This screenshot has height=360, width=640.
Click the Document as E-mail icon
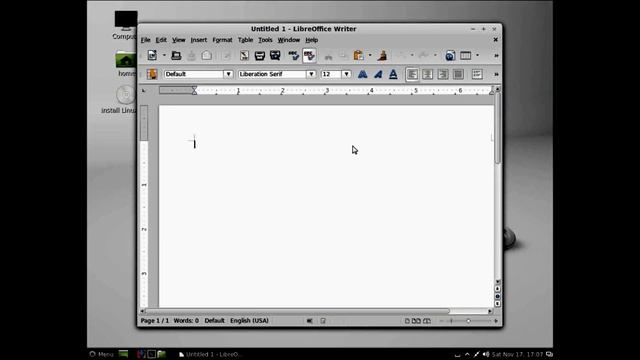pos(207,55)
